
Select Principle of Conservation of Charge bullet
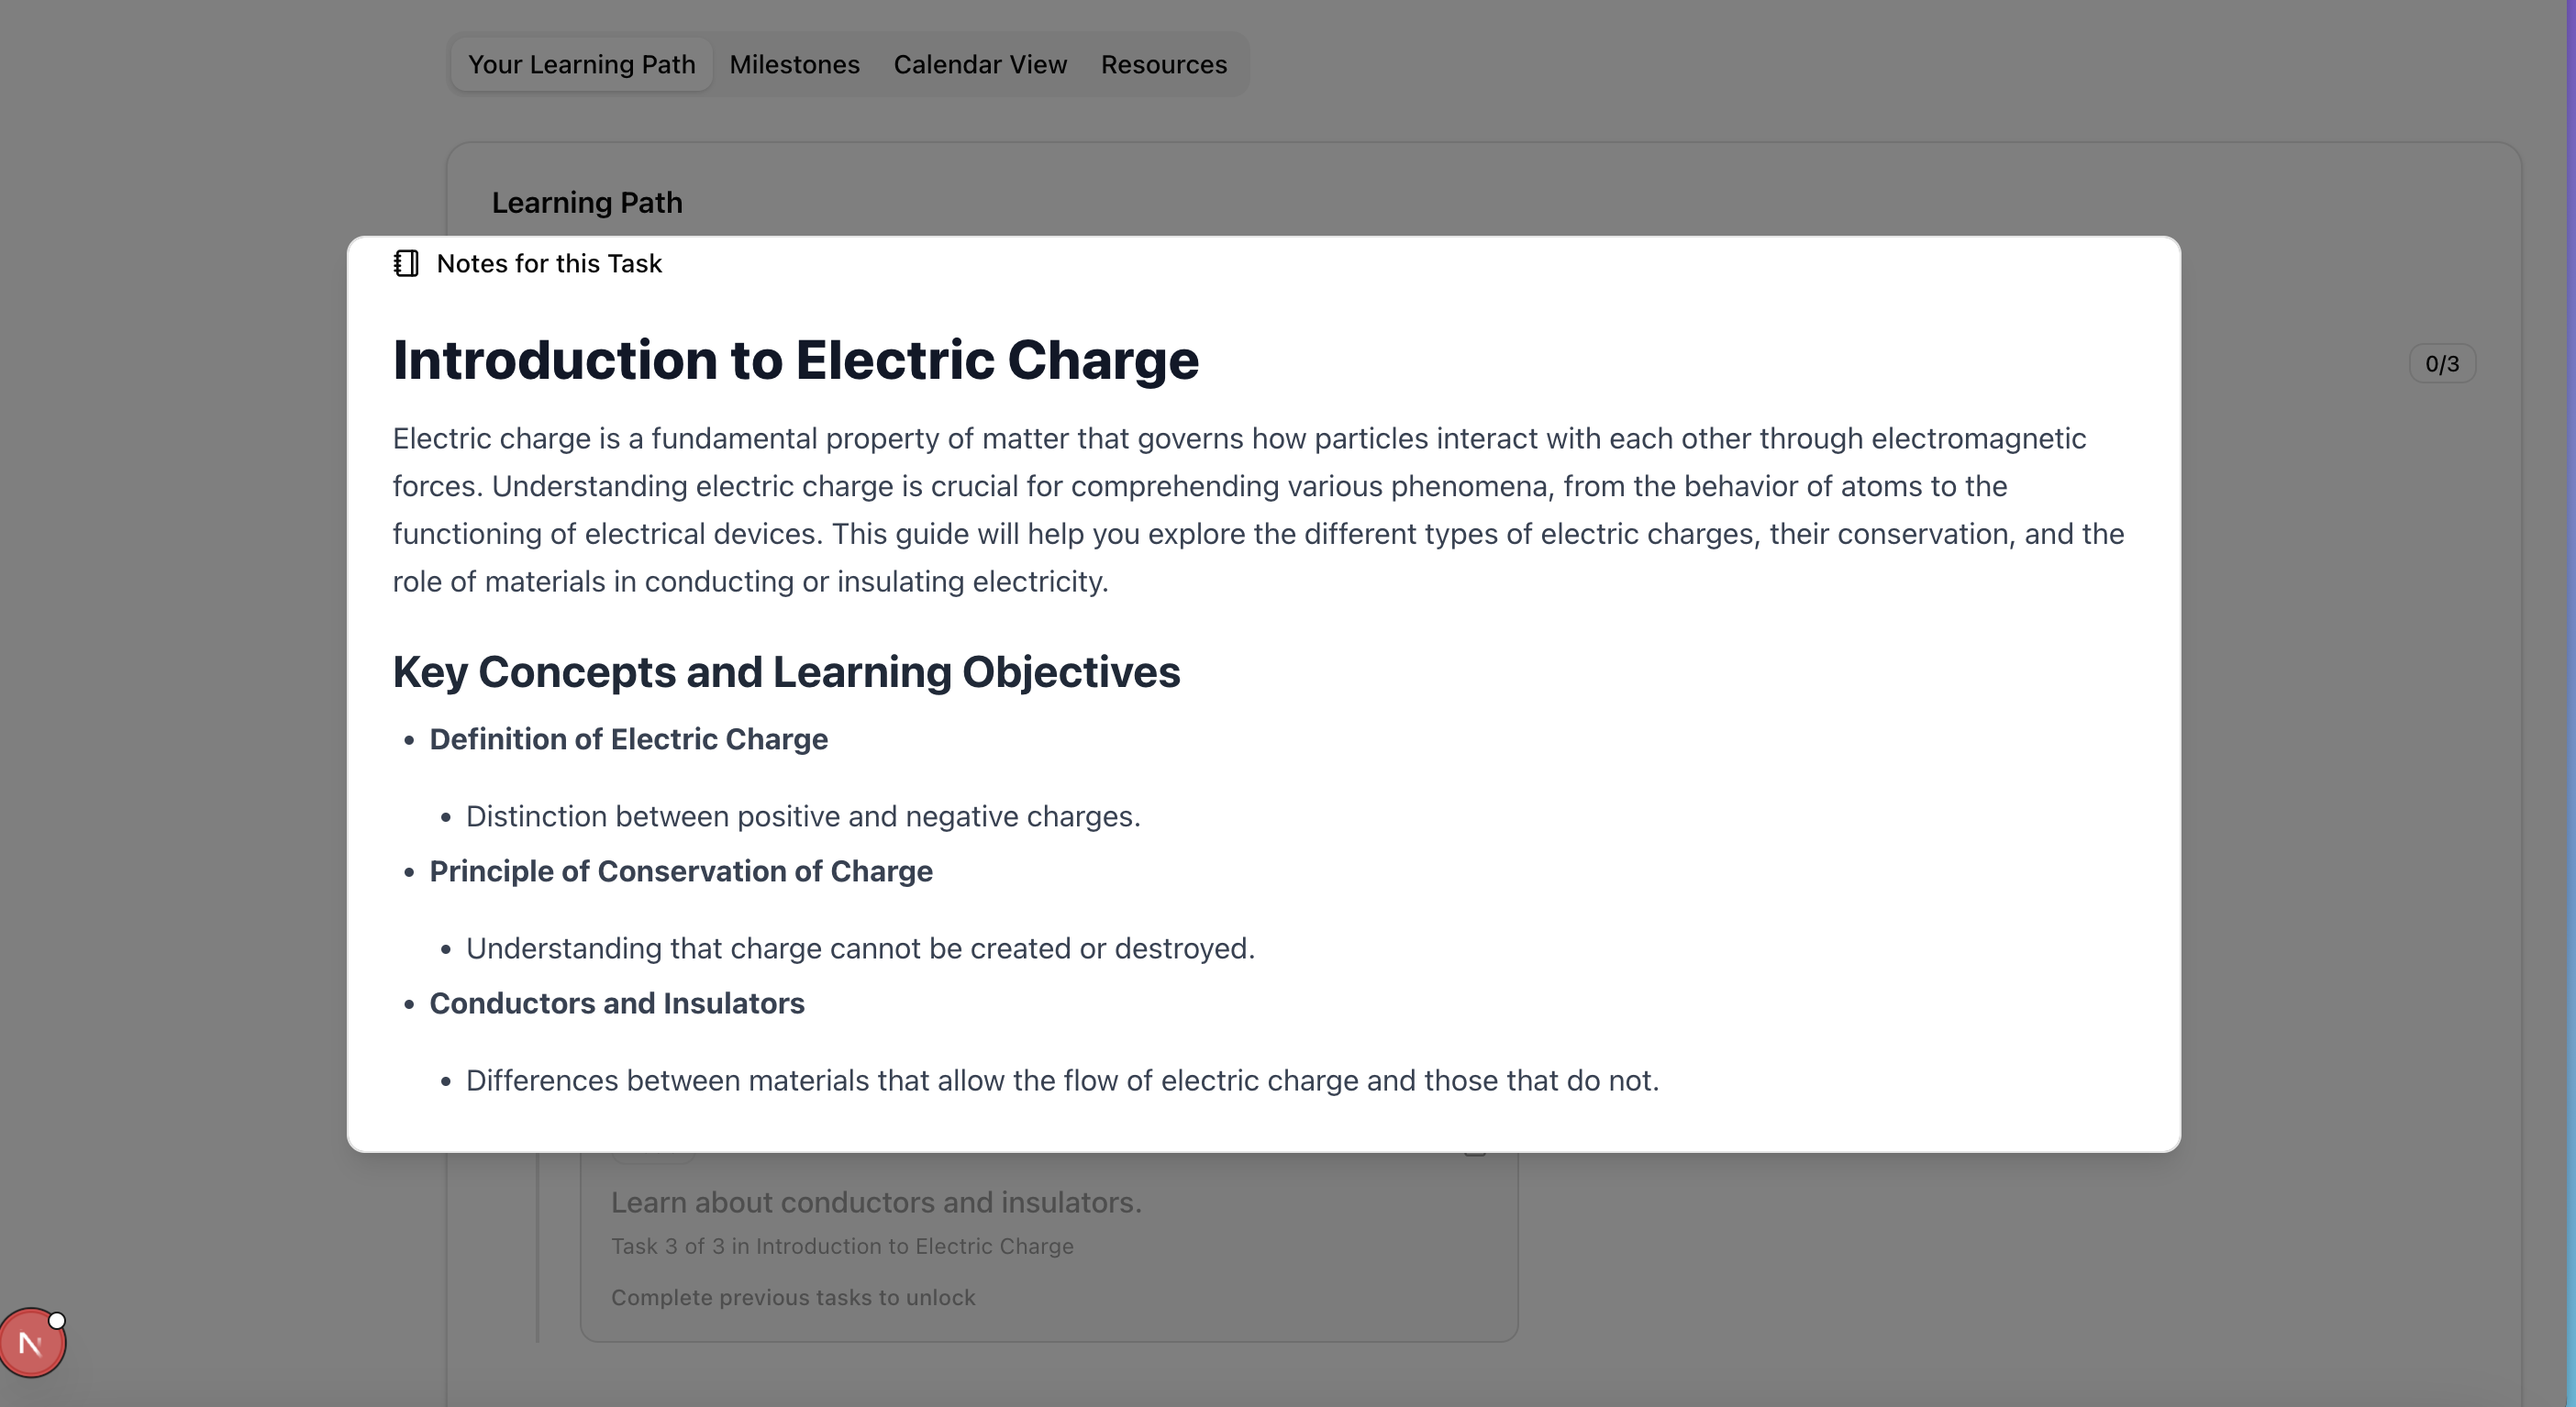(x=681, y=871)
